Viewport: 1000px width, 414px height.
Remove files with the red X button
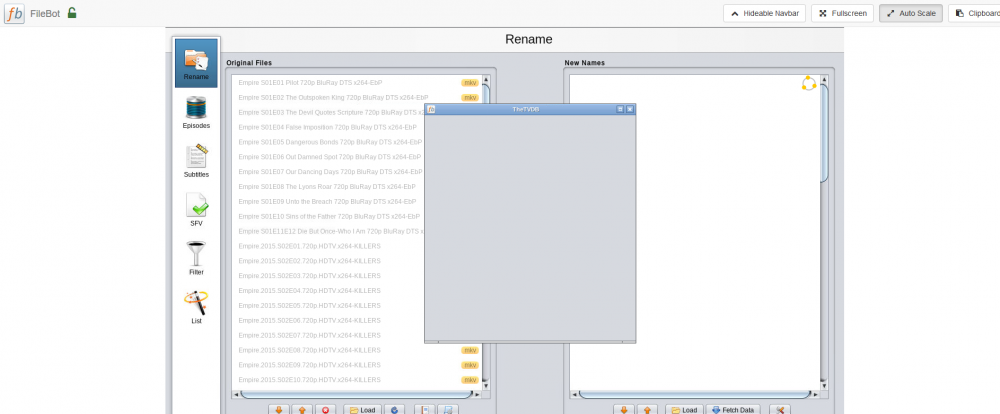pos(325,410)
